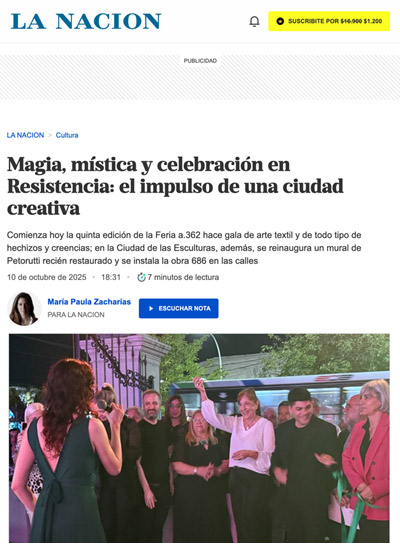This screenshot has width=400, height=551.
Task: Click the Suscribite por $1.200 button
Action: pyautogui.click(x=329, y=21)
